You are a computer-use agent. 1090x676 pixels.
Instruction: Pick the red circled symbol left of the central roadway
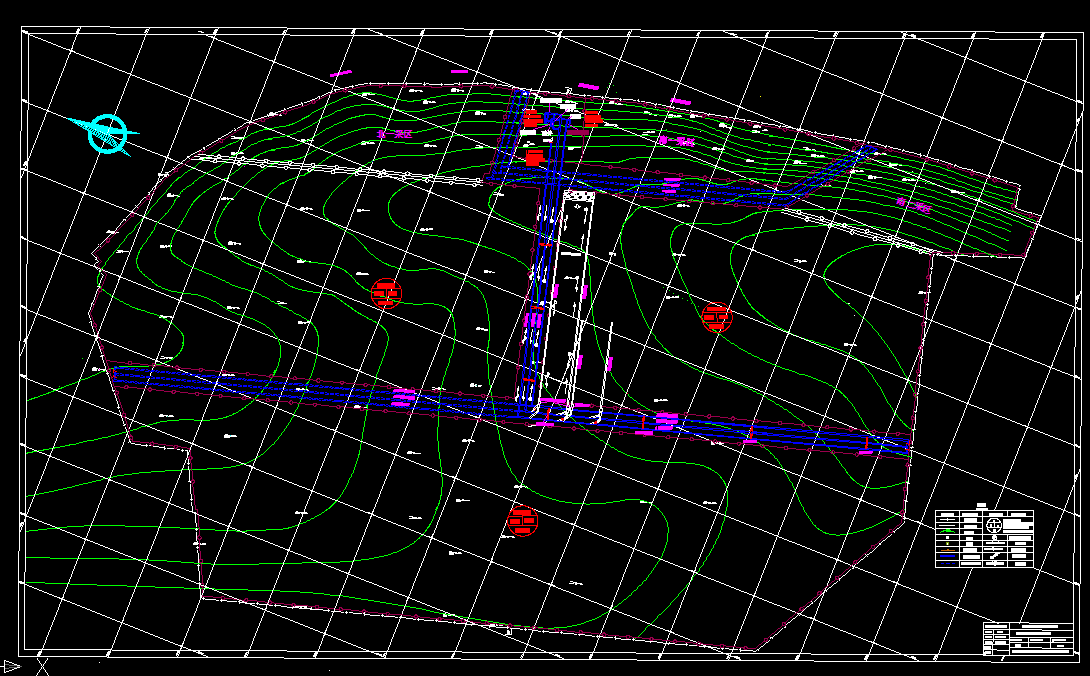tap(386, 293)
